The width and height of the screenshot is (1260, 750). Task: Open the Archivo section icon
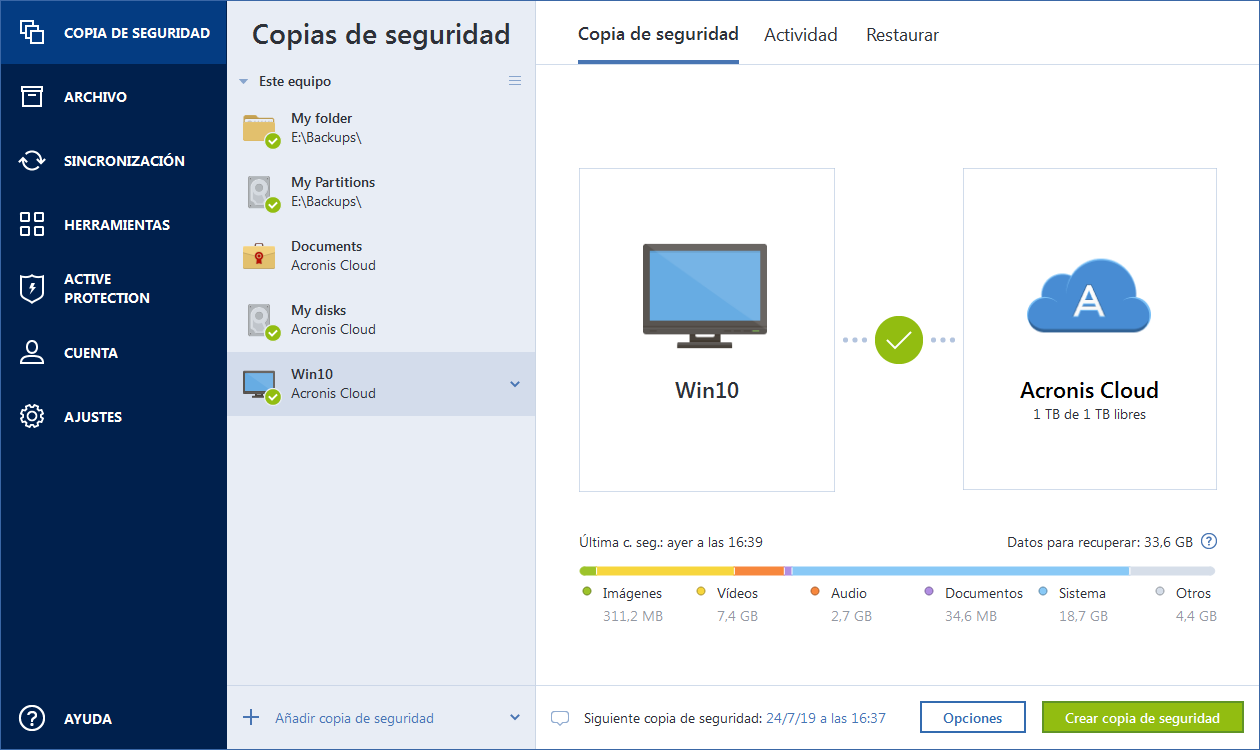[x=32, y=97]
